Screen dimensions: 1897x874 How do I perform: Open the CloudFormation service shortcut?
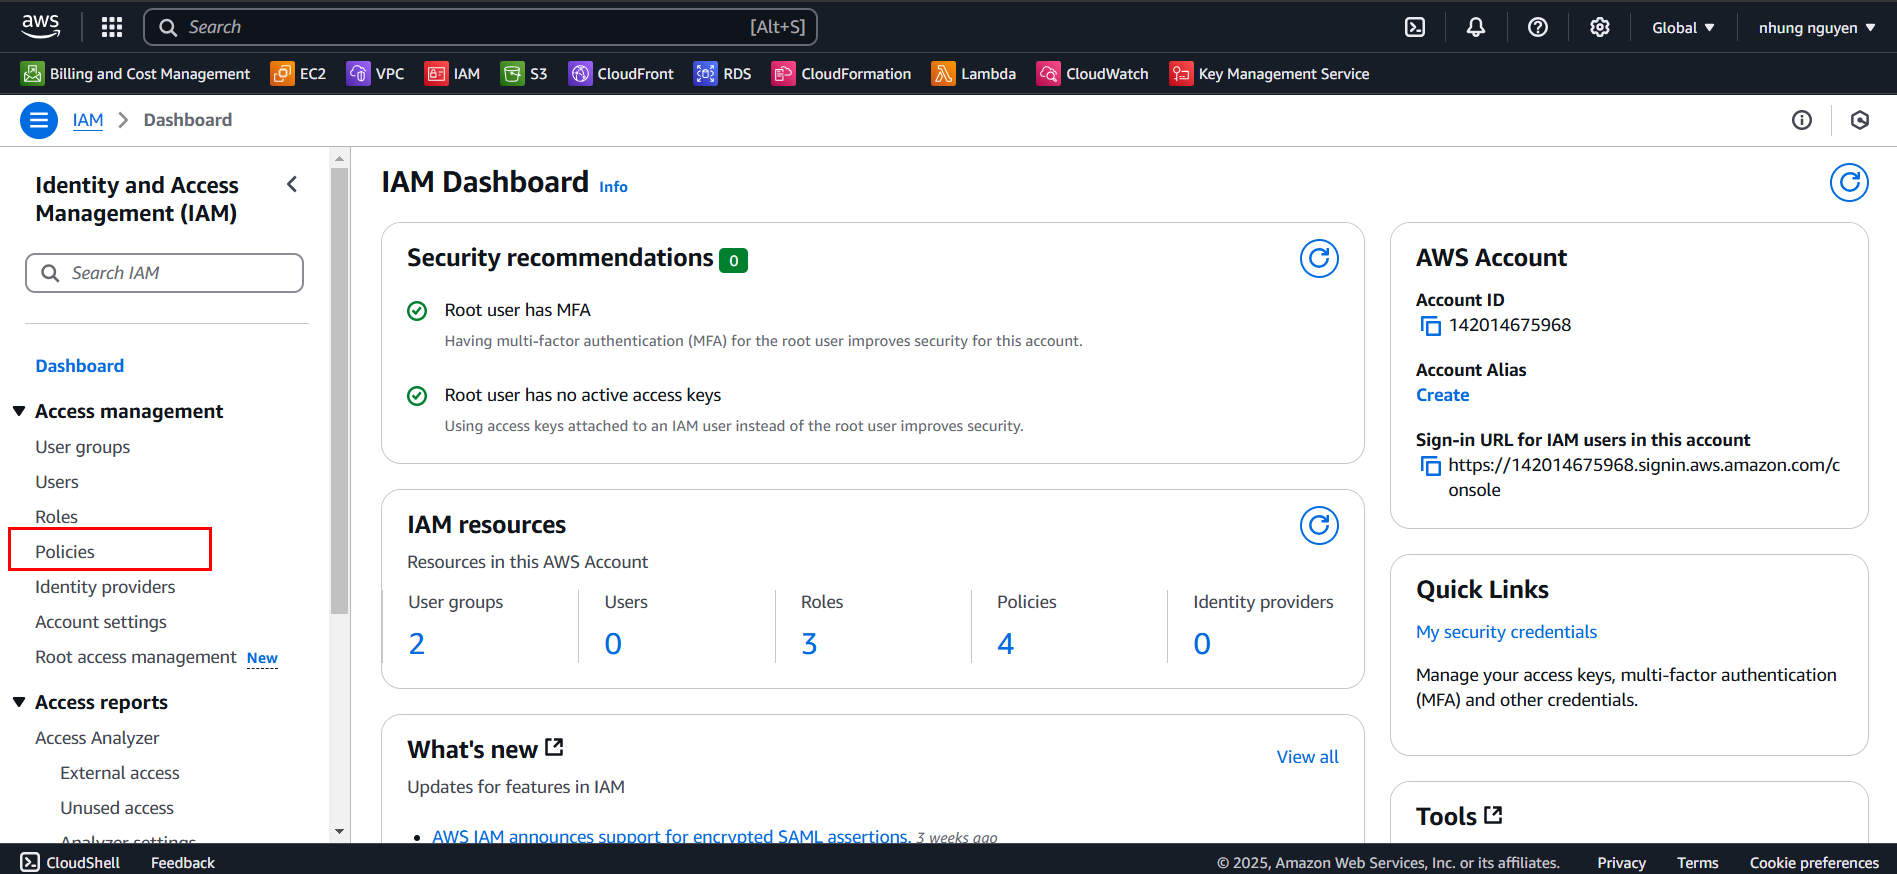point(841,73)
